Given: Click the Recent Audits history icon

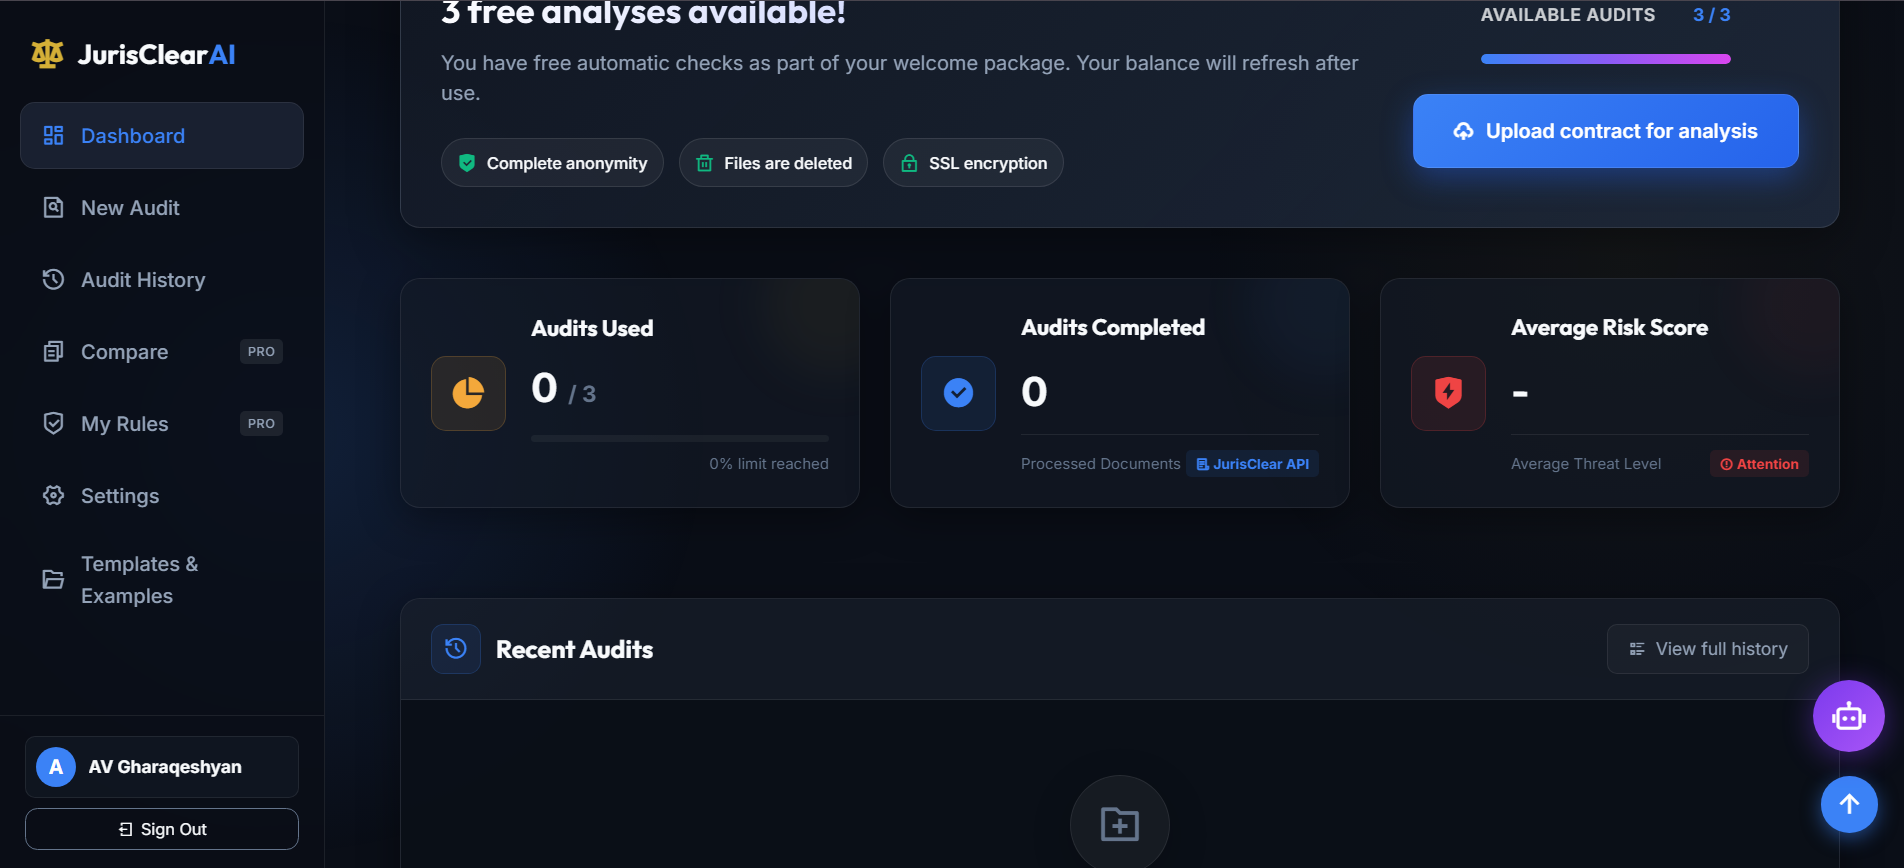Looking at the screenshot, I should point(456,649).
